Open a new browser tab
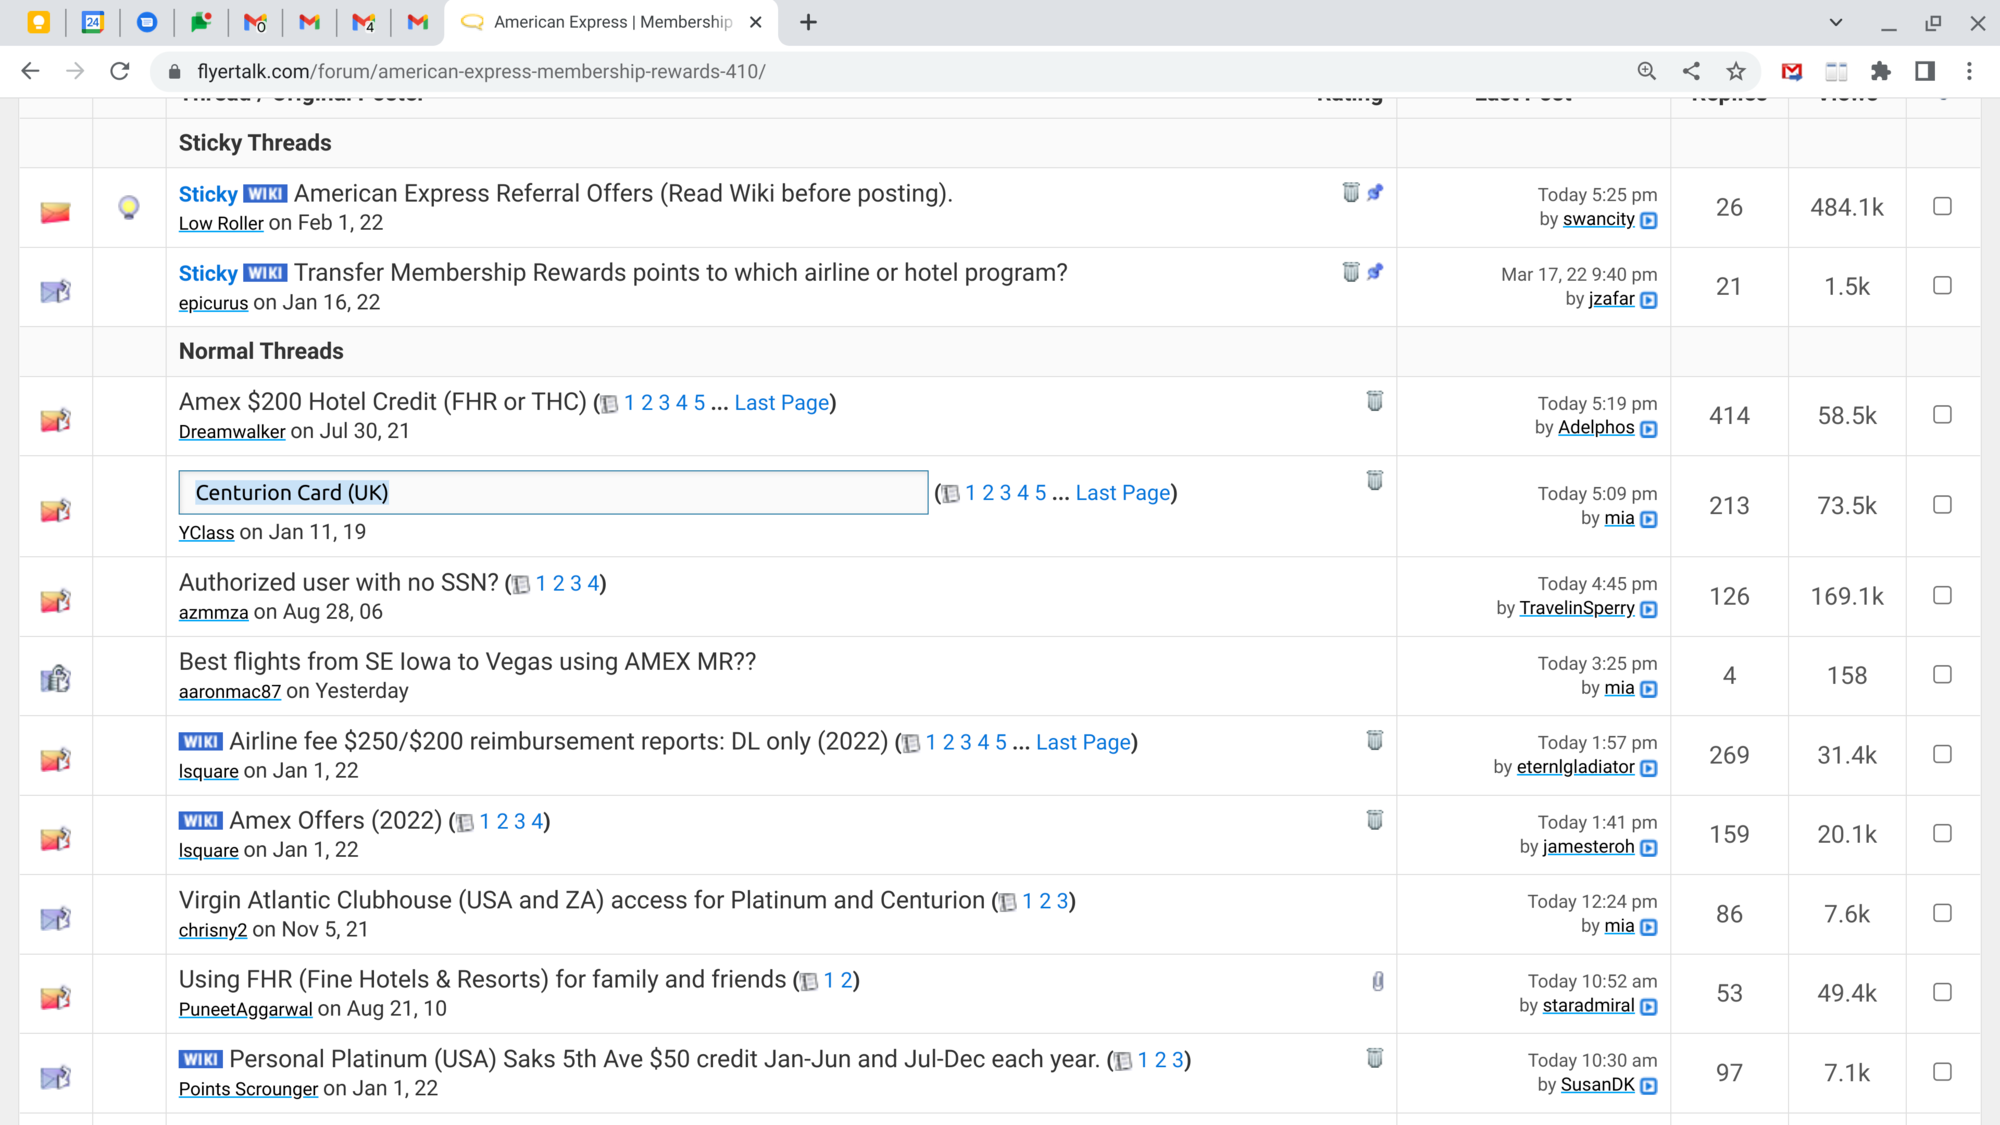 click(x=808, y=22)
